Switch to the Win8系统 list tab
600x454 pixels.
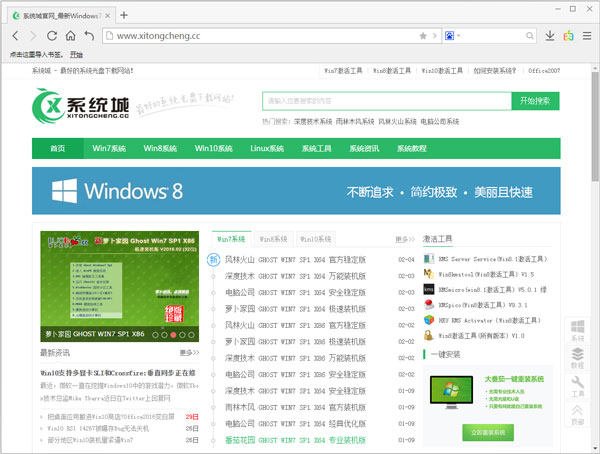[274, 239]
